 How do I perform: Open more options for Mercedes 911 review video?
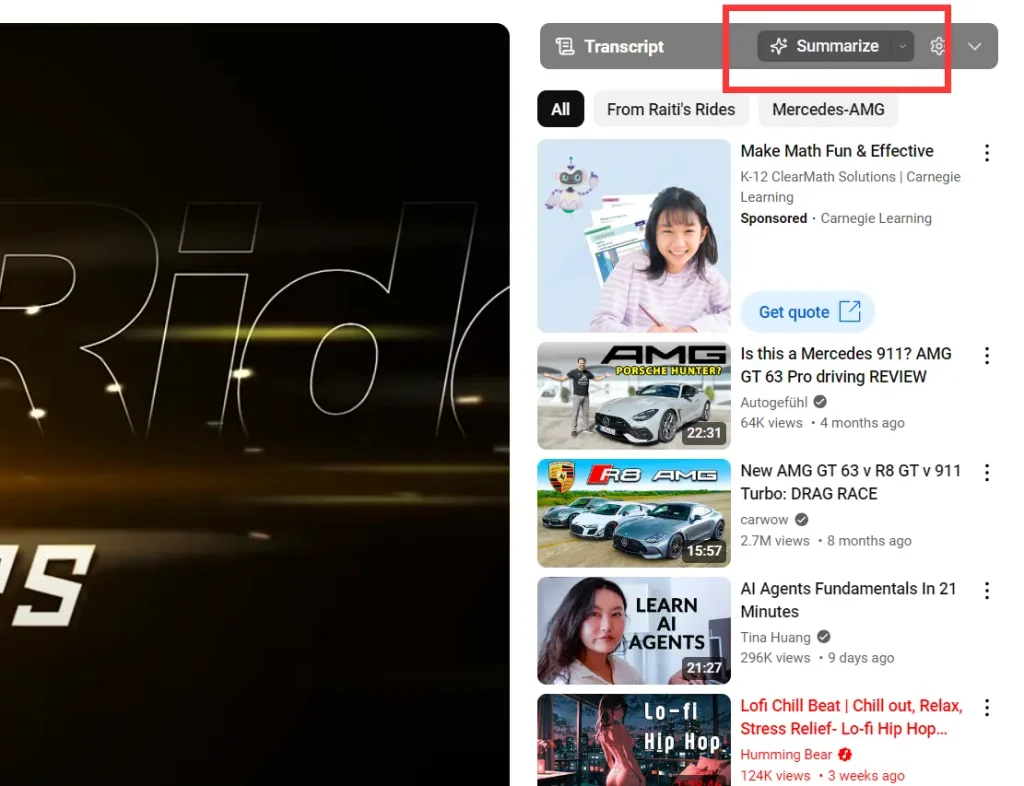click(987, 356)
